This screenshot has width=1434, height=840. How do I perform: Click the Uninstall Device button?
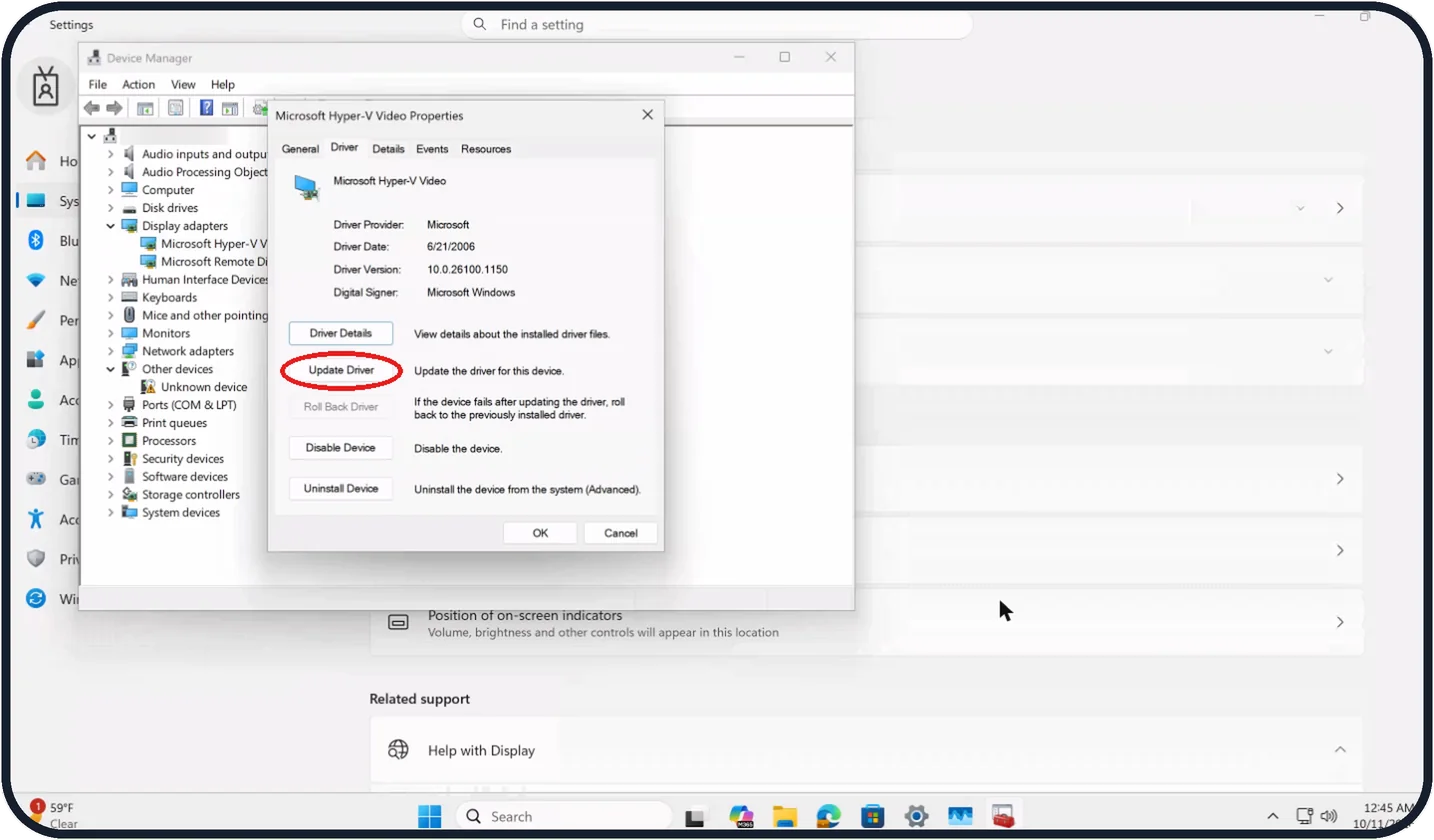[341, 489]
